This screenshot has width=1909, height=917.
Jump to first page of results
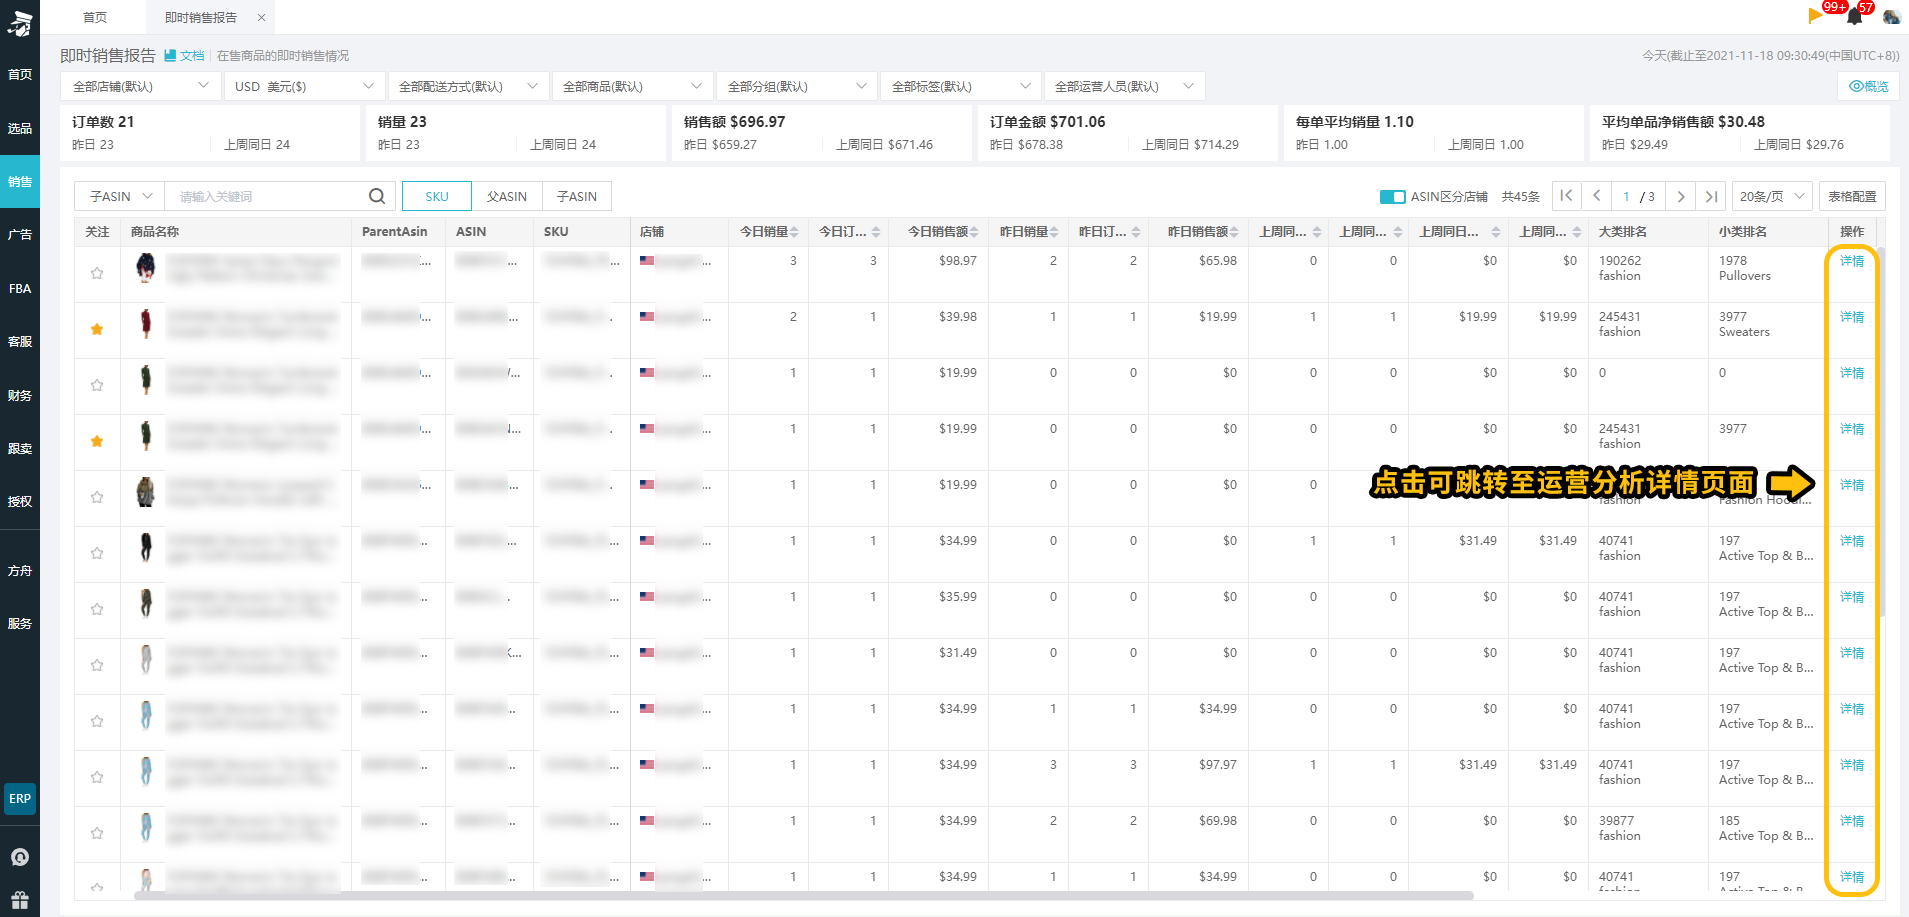(1566, 196)
